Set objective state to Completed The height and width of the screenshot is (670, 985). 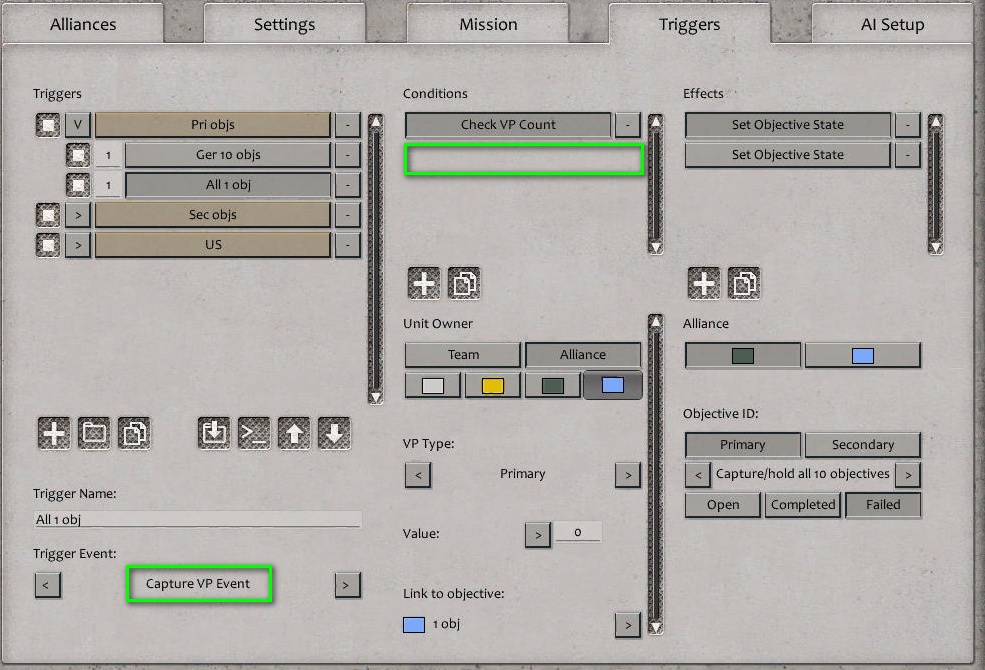click(803, 505)
